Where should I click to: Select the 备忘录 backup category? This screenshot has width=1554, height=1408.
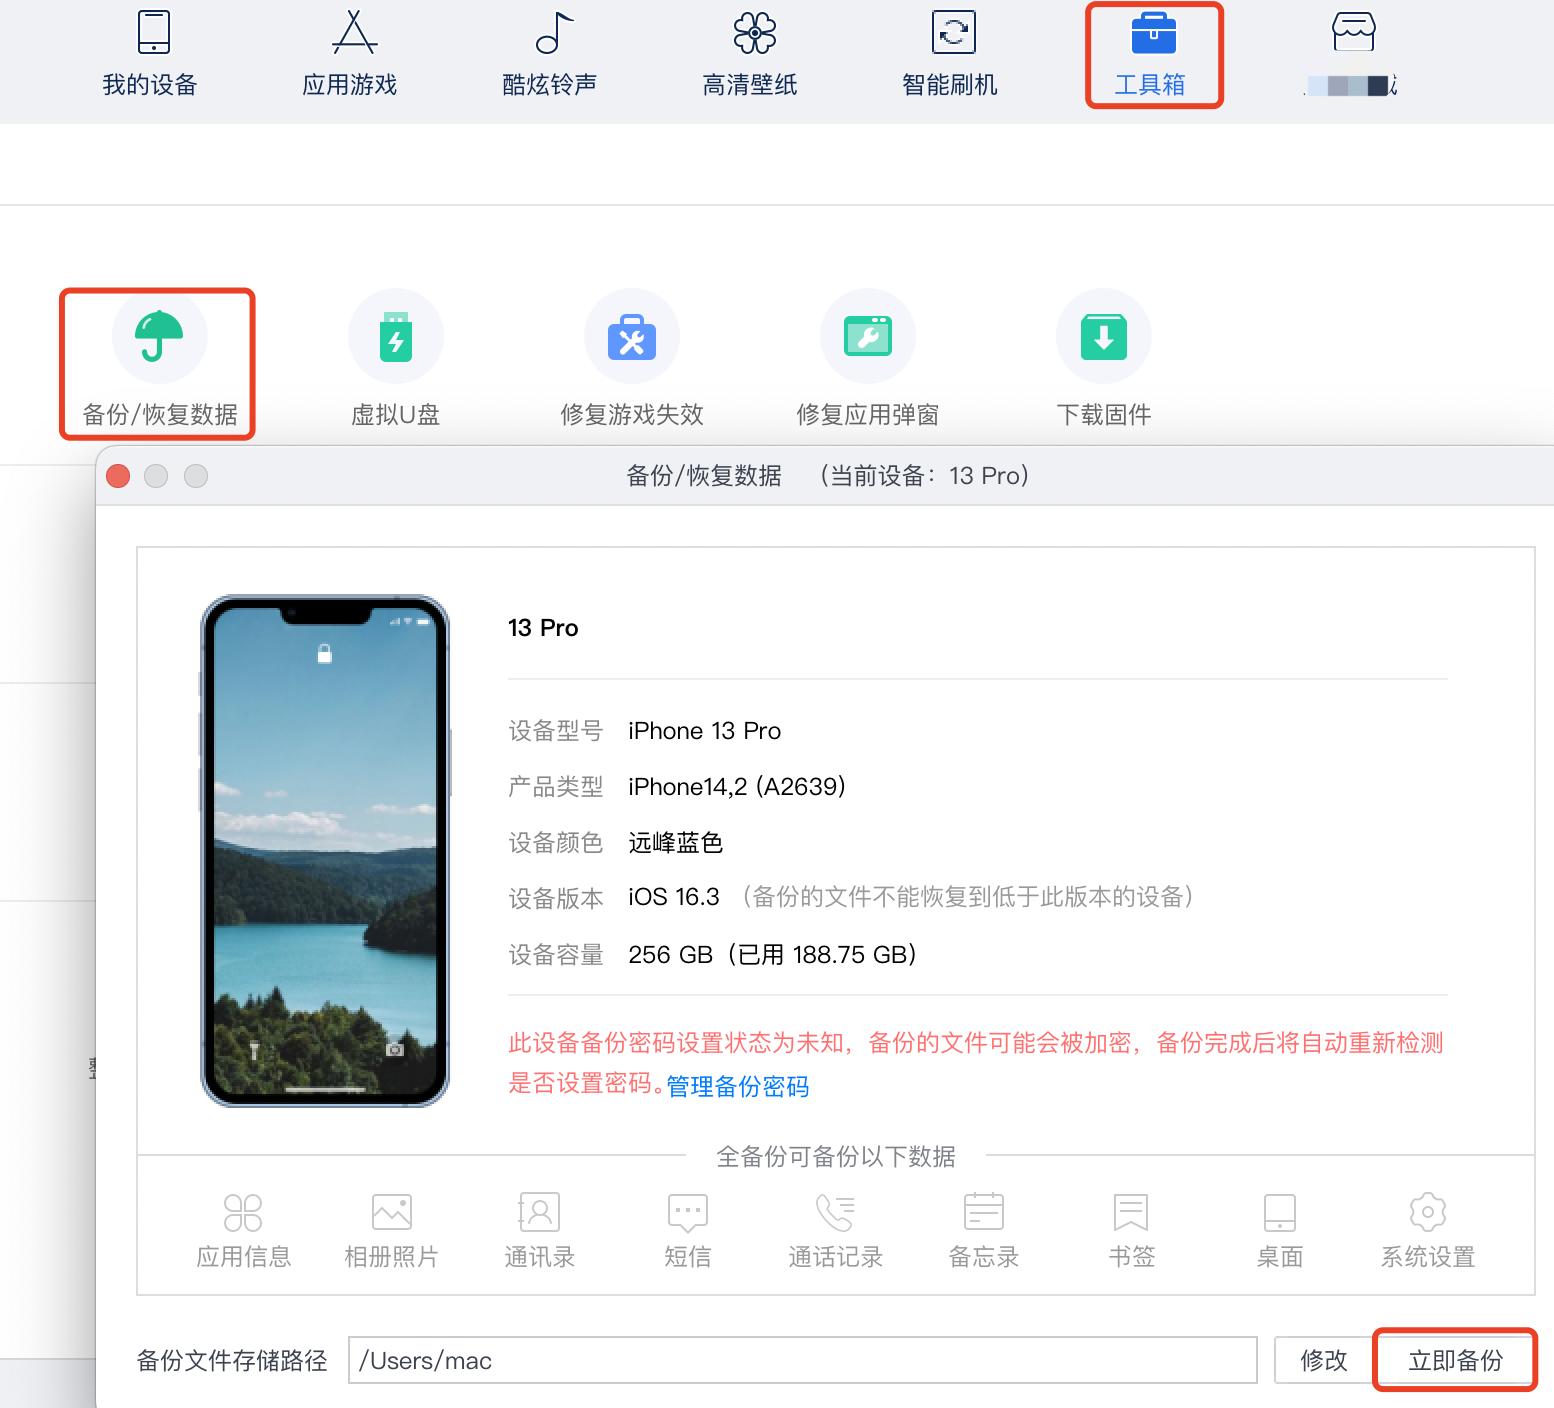click(982, 1228)
